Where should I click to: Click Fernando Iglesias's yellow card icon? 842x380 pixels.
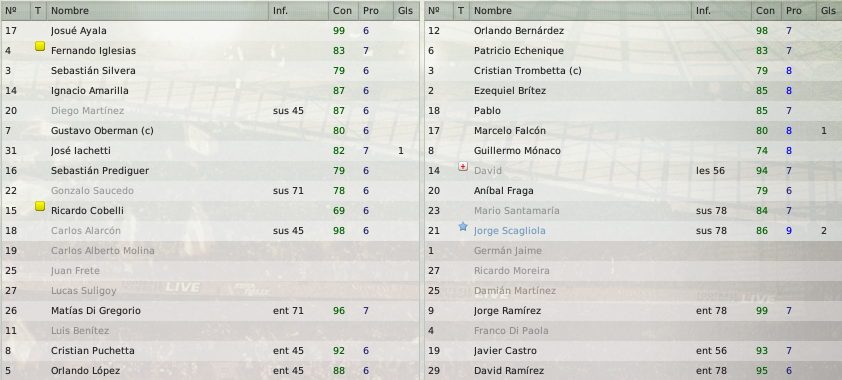(x=40, y=47)
